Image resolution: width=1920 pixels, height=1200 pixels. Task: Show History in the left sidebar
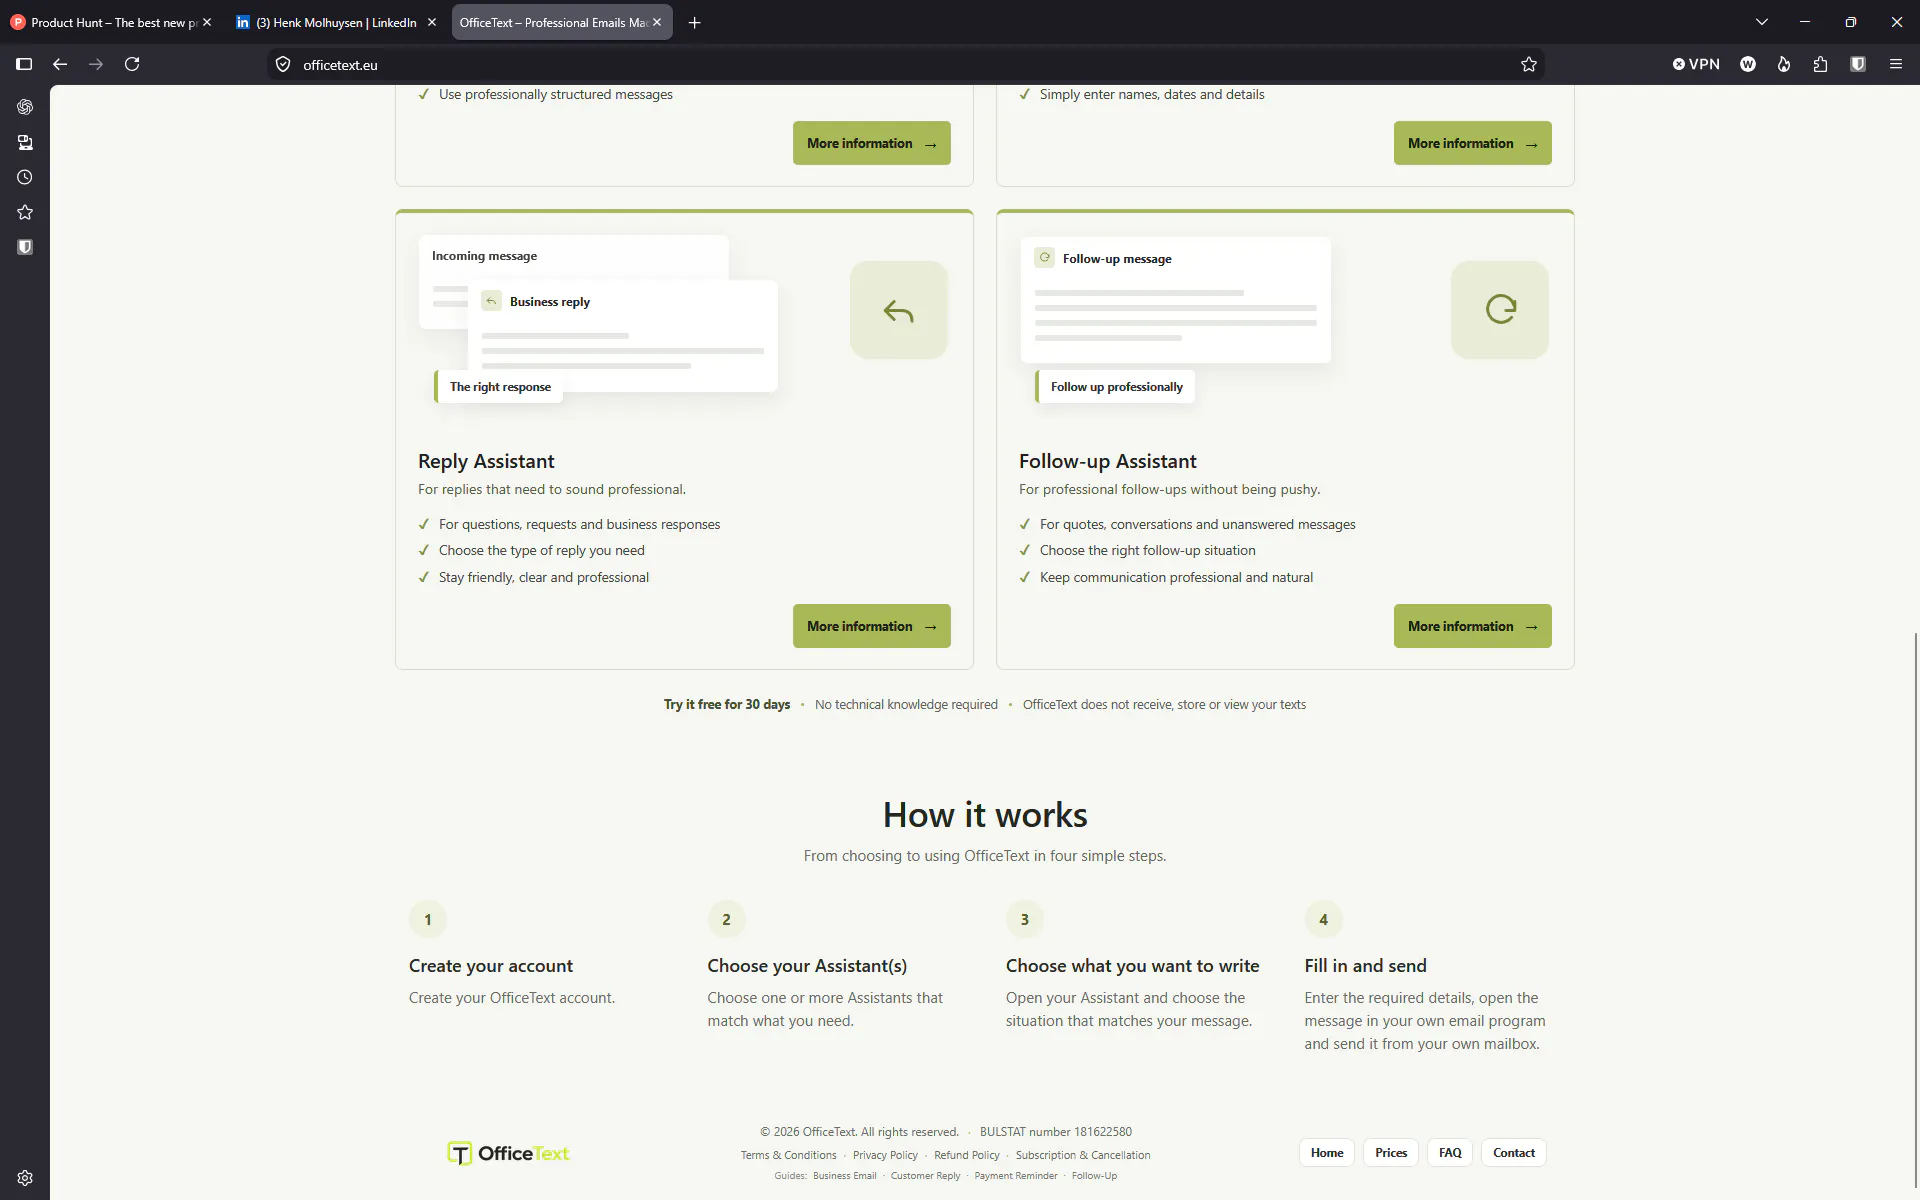(25, 177)
